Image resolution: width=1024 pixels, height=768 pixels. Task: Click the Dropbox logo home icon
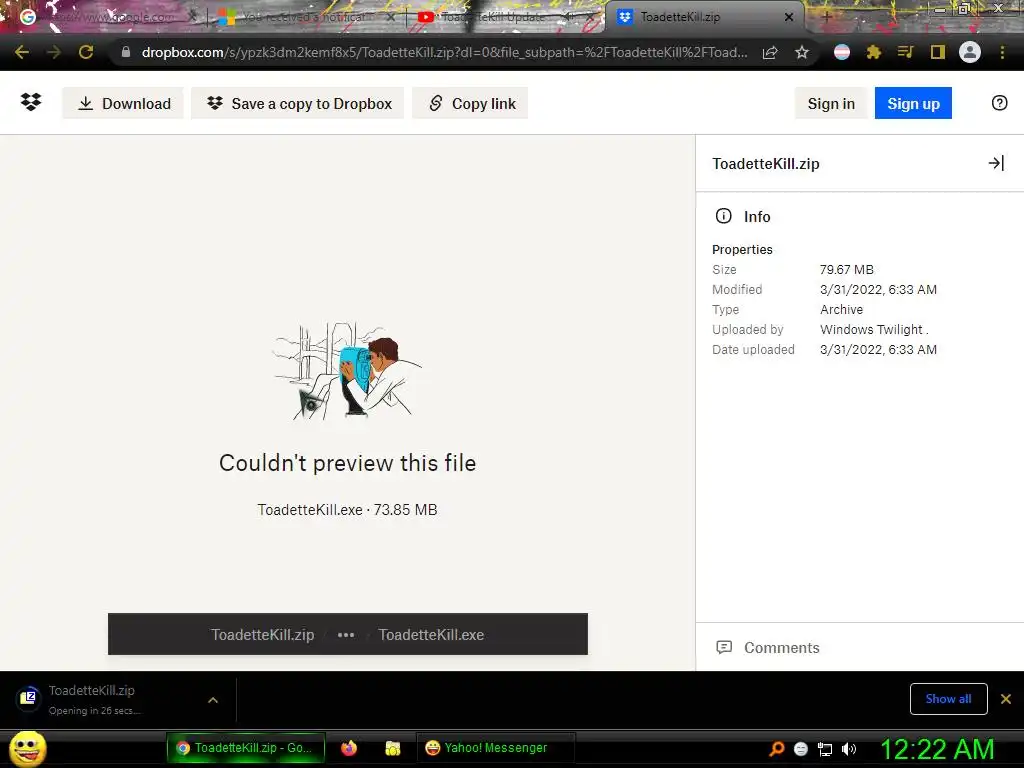pyautogui.click(x=31, y=103)
